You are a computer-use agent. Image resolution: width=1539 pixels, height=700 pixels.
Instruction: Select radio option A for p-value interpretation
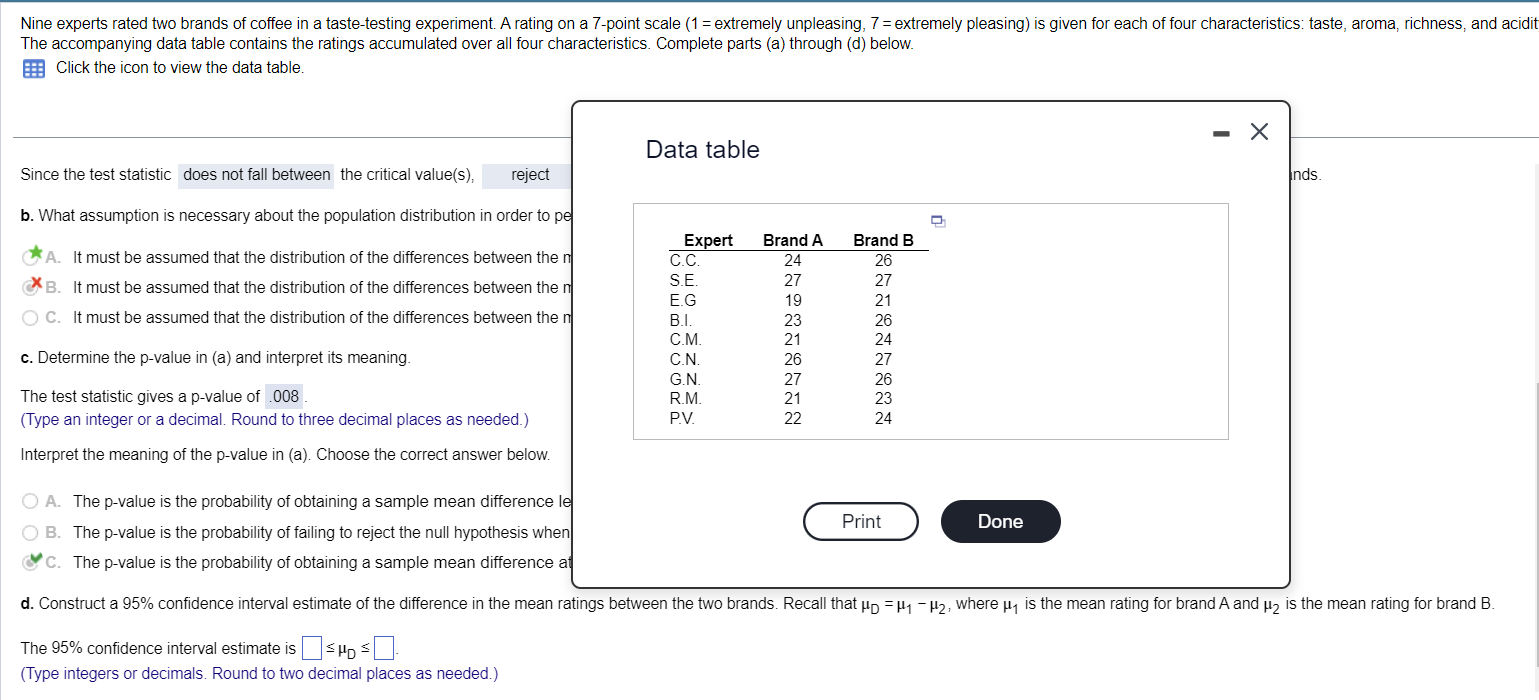coord(30,501)
